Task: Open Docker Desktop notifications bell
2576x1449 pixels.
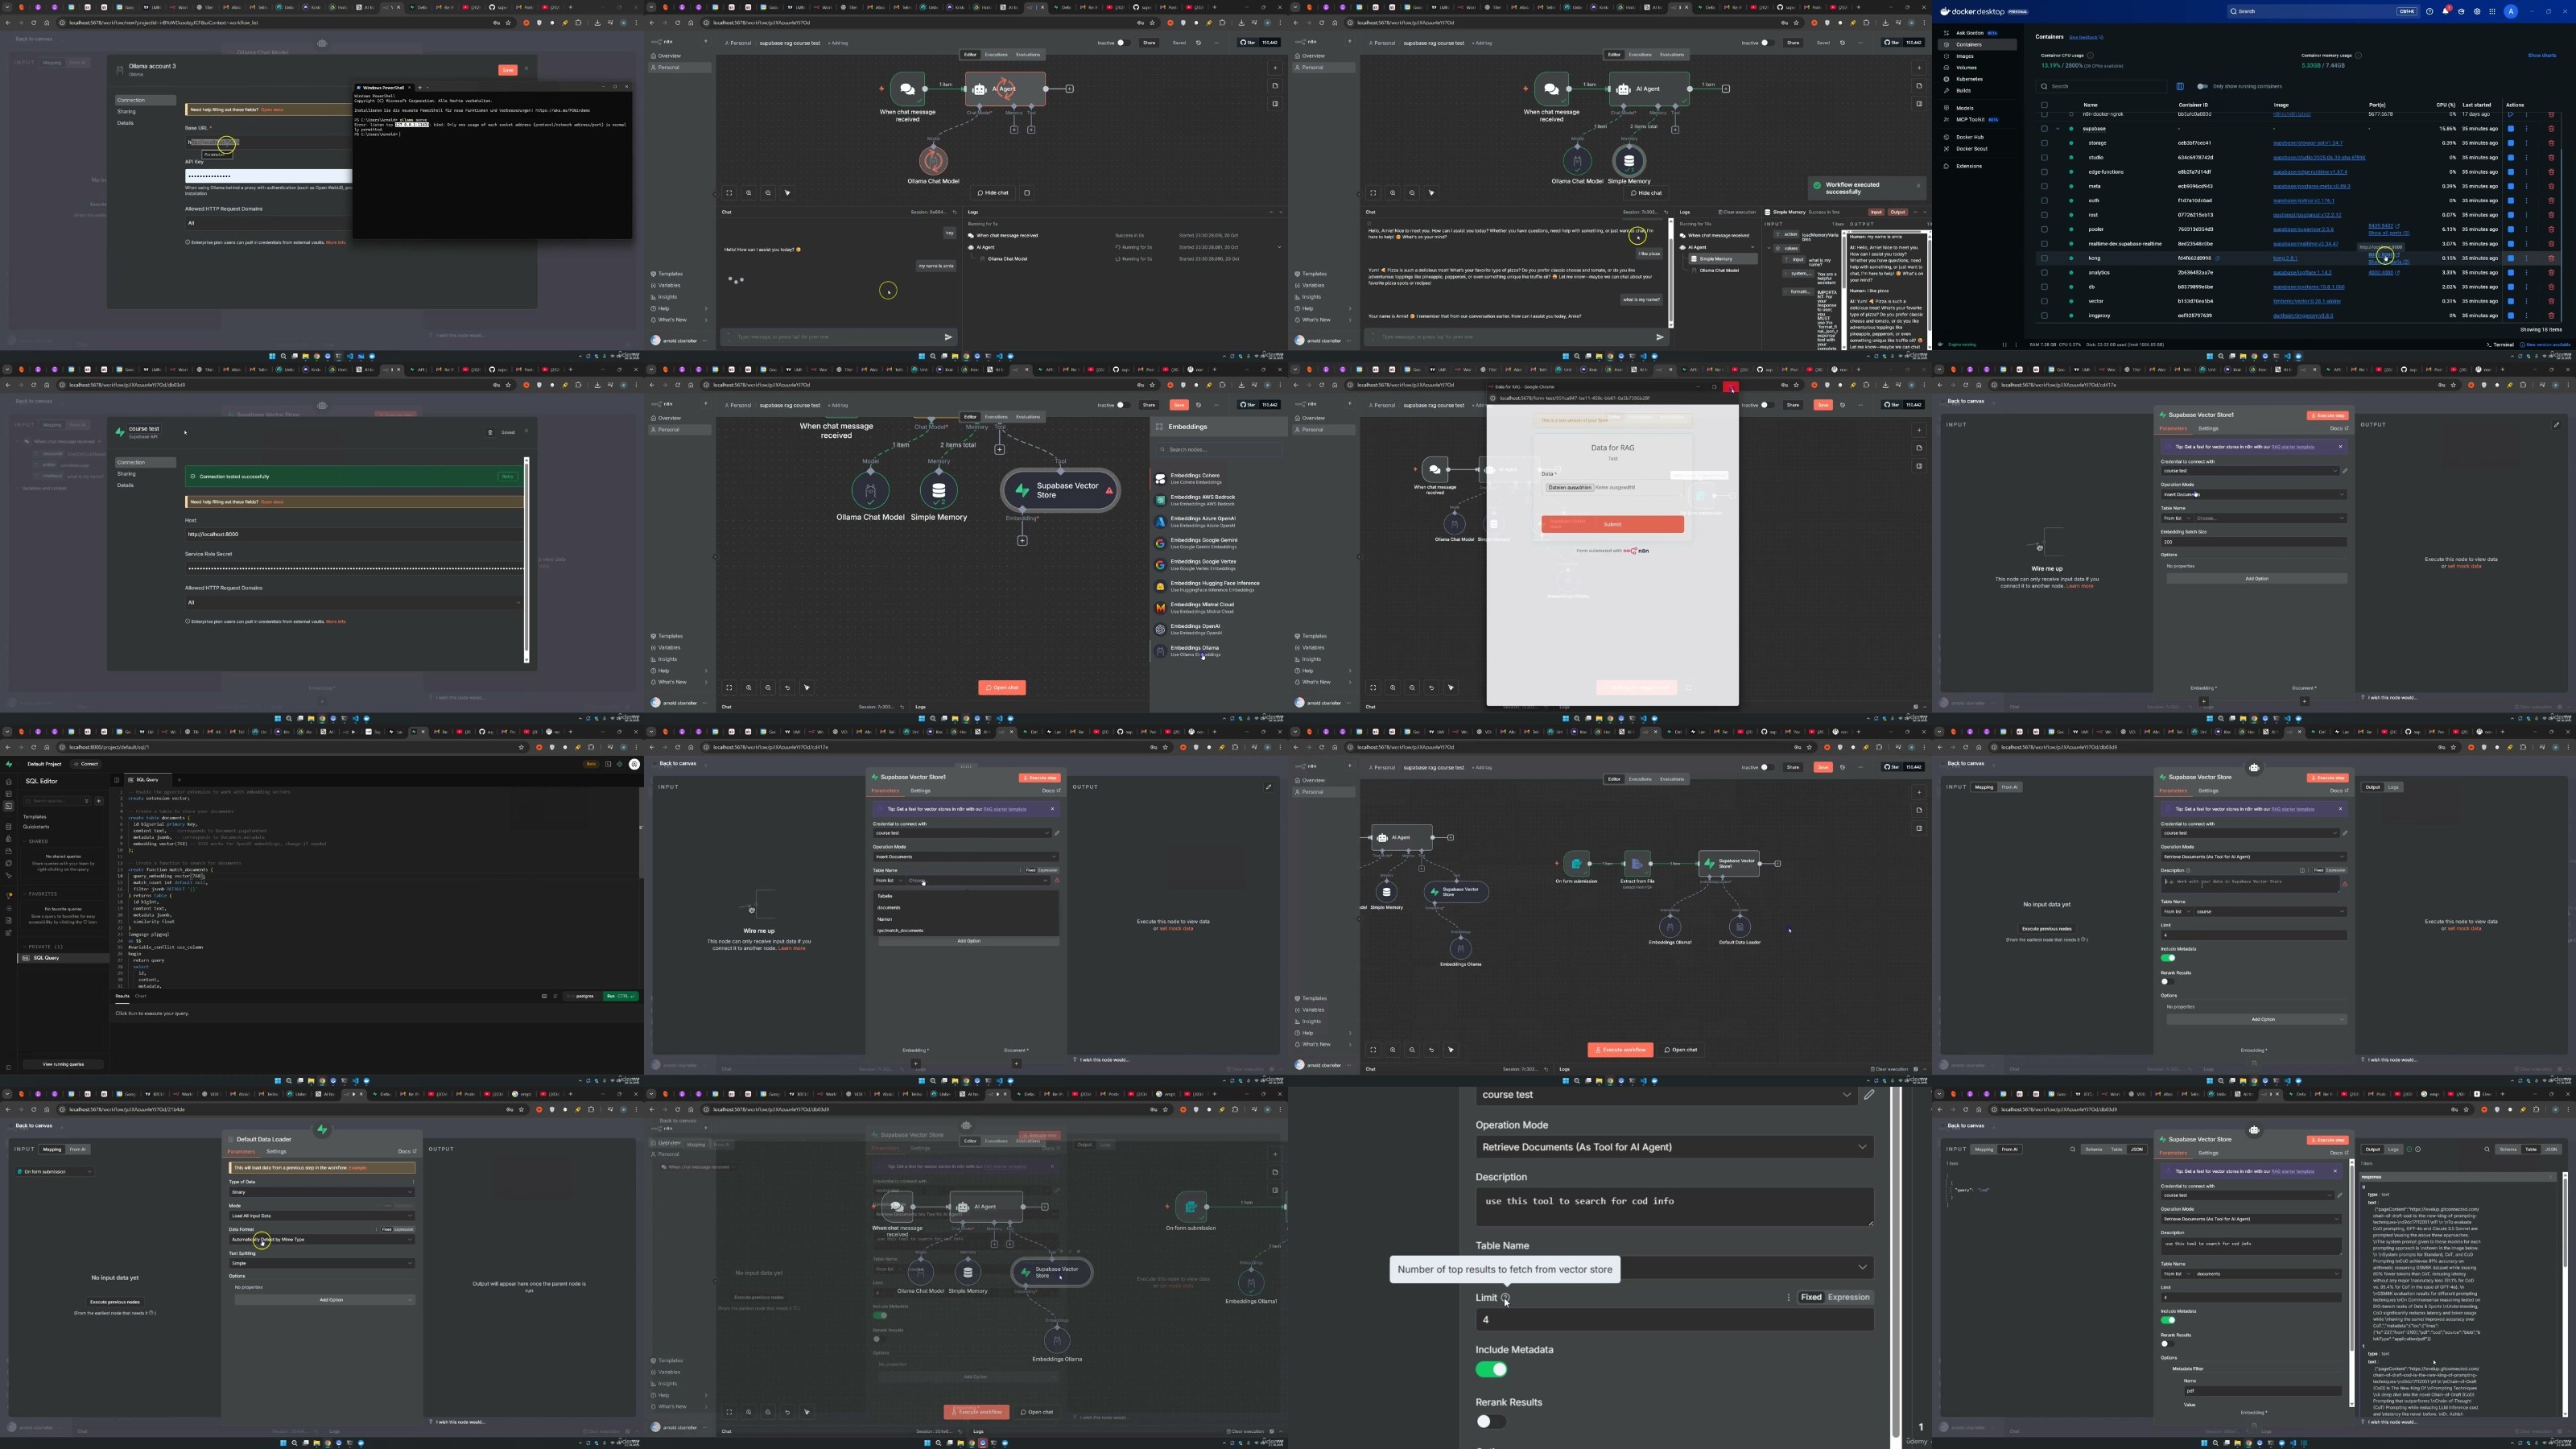Action: [2445, 11]
